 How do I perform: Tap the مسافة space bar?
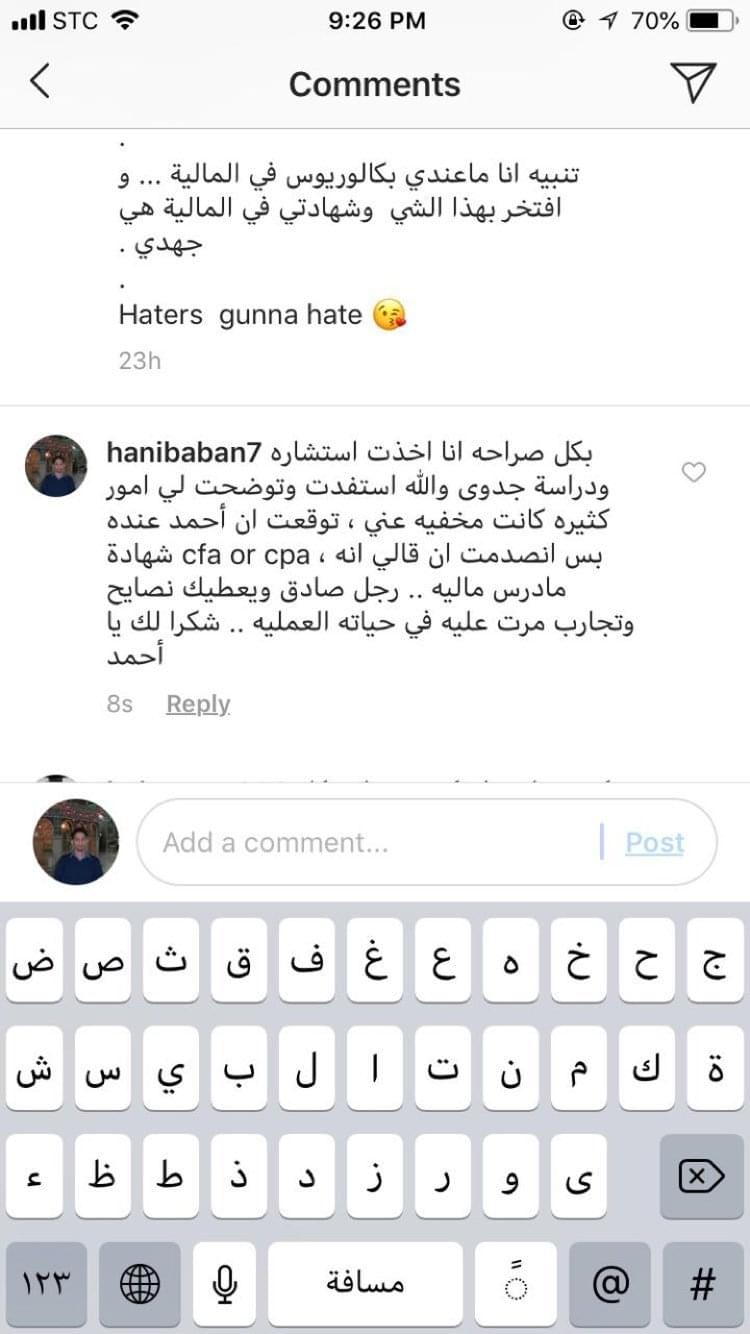(365, 1285)
